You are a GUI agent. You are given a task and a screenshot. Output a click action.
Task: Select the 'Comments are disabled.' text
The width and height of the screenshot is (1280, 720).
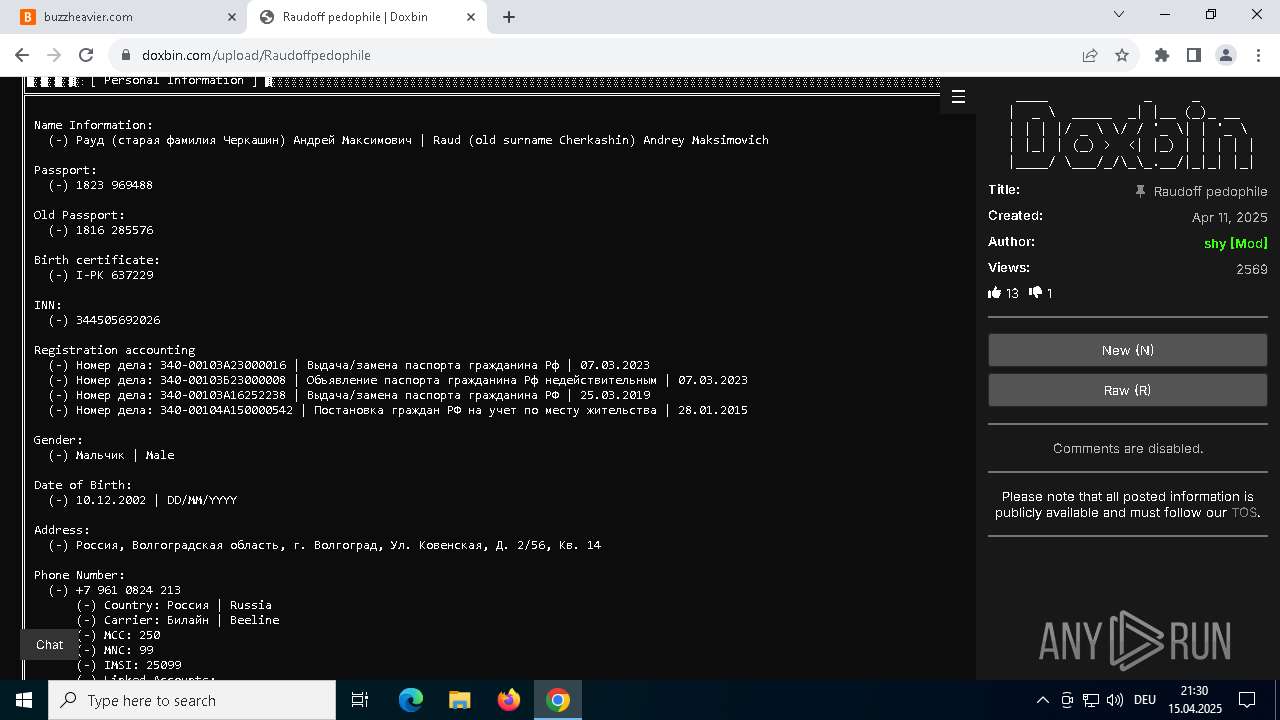[x=1128, y=448]
